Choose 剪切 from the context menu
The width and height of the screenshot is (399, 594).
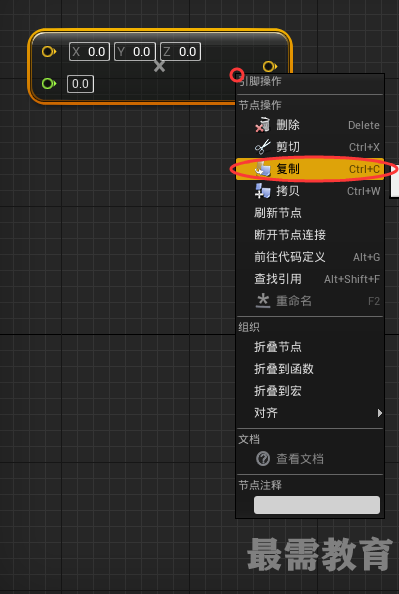click(310, 147)
